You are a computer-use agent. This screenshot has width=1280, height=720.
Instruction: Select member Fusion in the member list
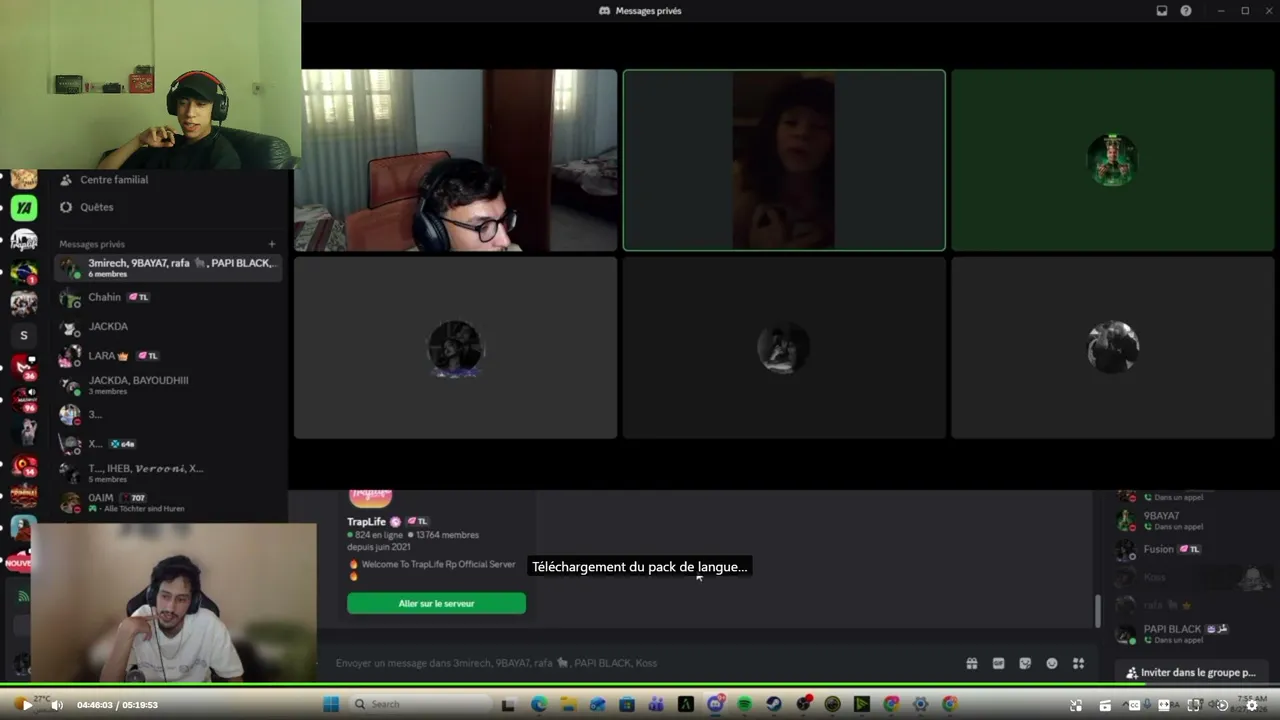click(1190, 549)
